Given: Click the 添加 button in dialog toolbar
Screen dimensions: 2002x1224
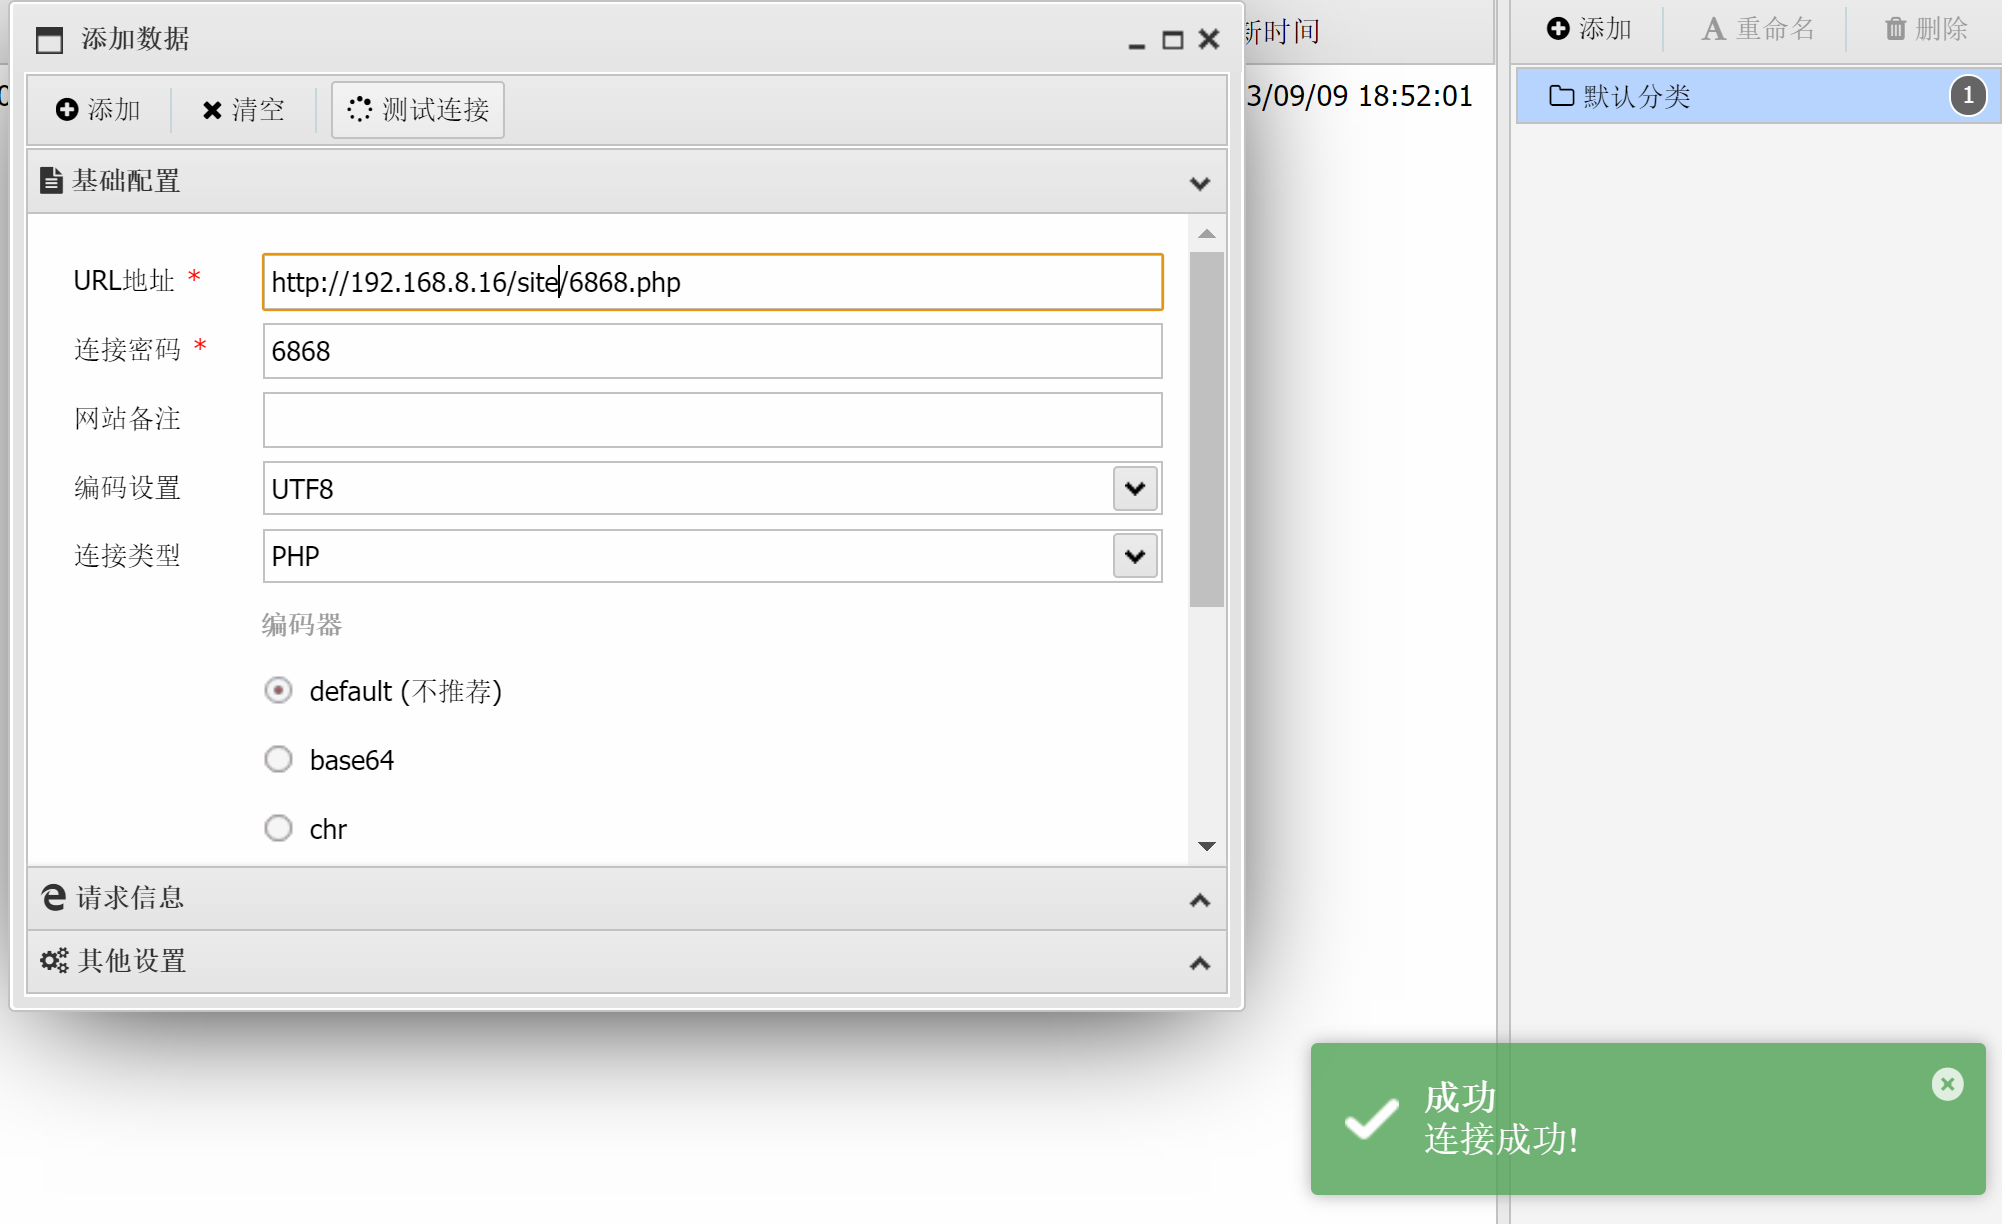Looking at the screenshot, I should point(98,110).
